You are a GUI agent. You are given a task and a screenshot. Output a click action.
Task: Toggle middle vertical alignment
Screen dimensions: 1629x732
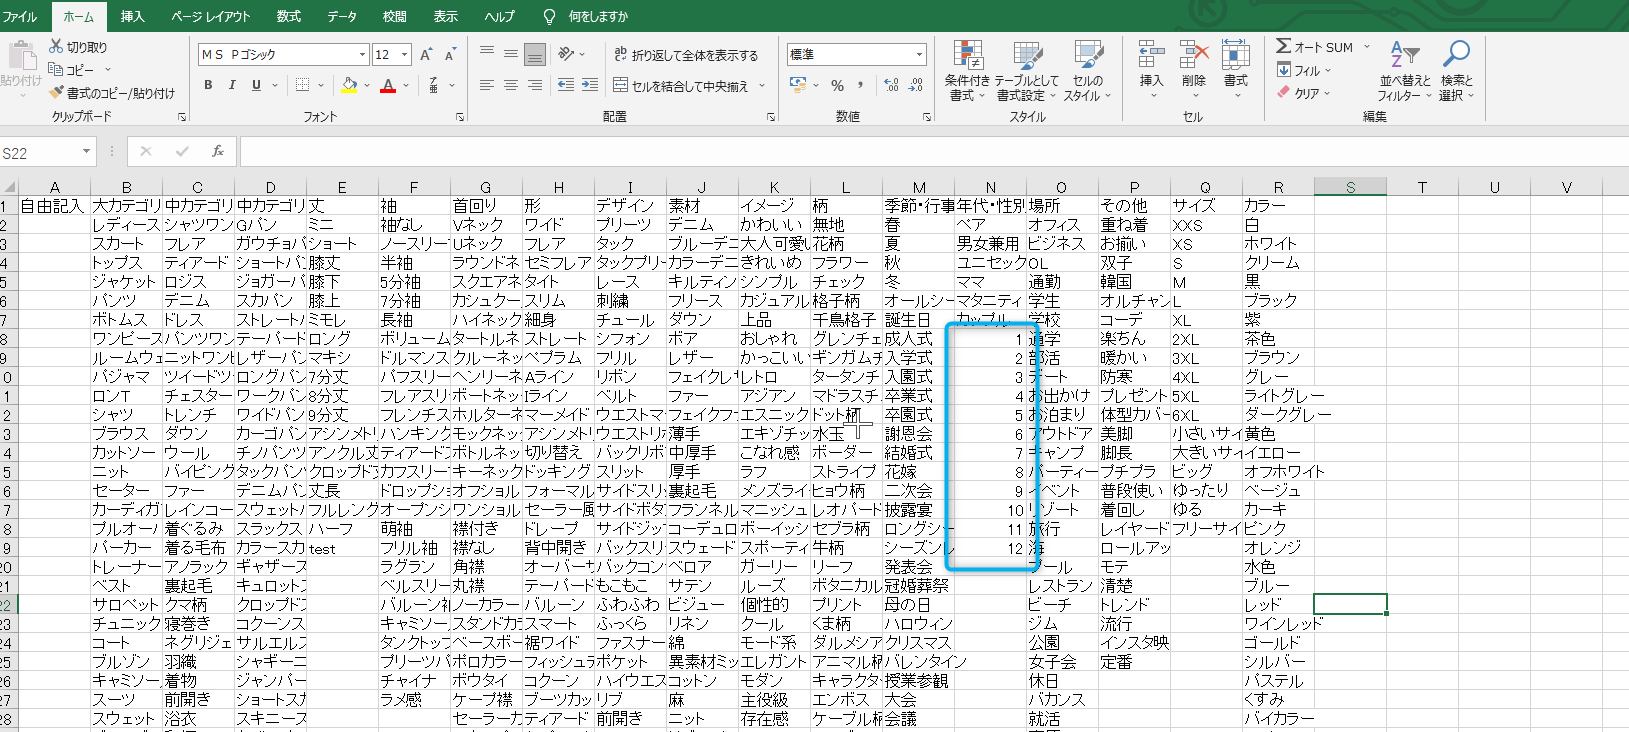pyautogui.click(x=511, y=54)
